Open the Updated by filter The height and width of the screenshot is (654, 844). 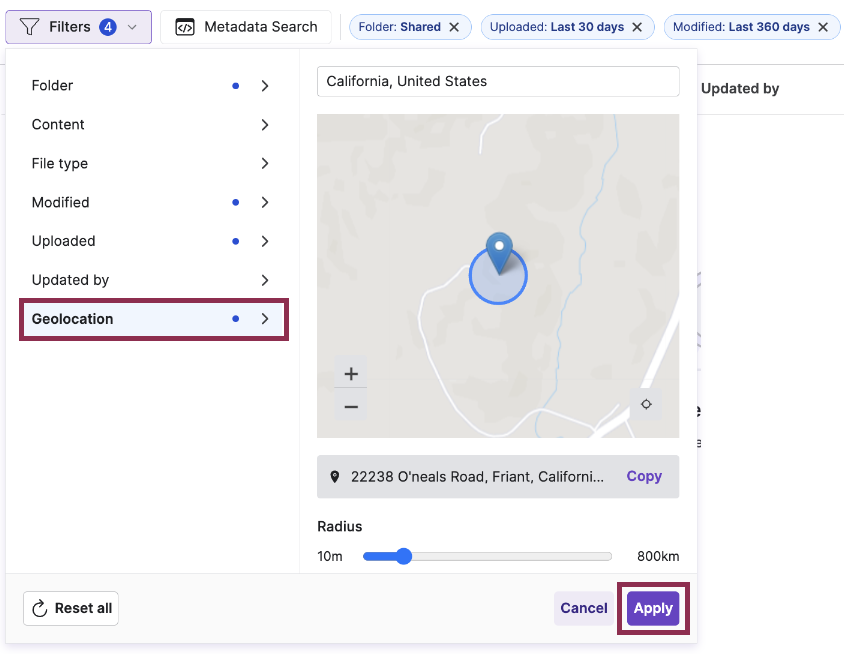[150, 280]
